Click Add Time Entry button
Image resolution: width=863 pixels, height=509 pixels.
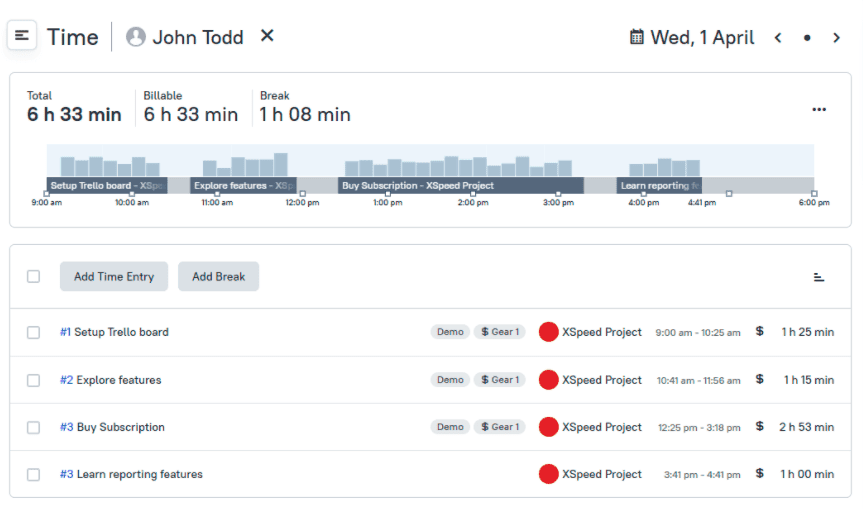tap(114, 277)
